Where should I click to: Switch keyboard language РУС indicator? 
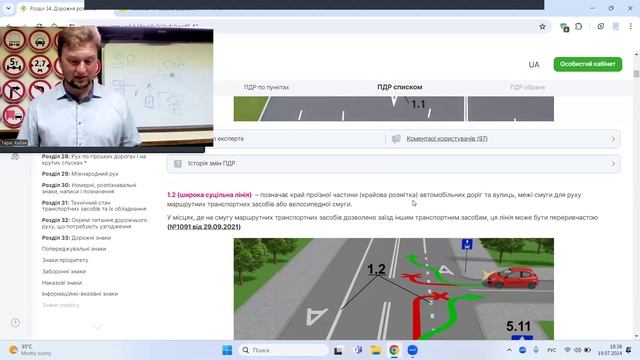click(x=551, y=350)
